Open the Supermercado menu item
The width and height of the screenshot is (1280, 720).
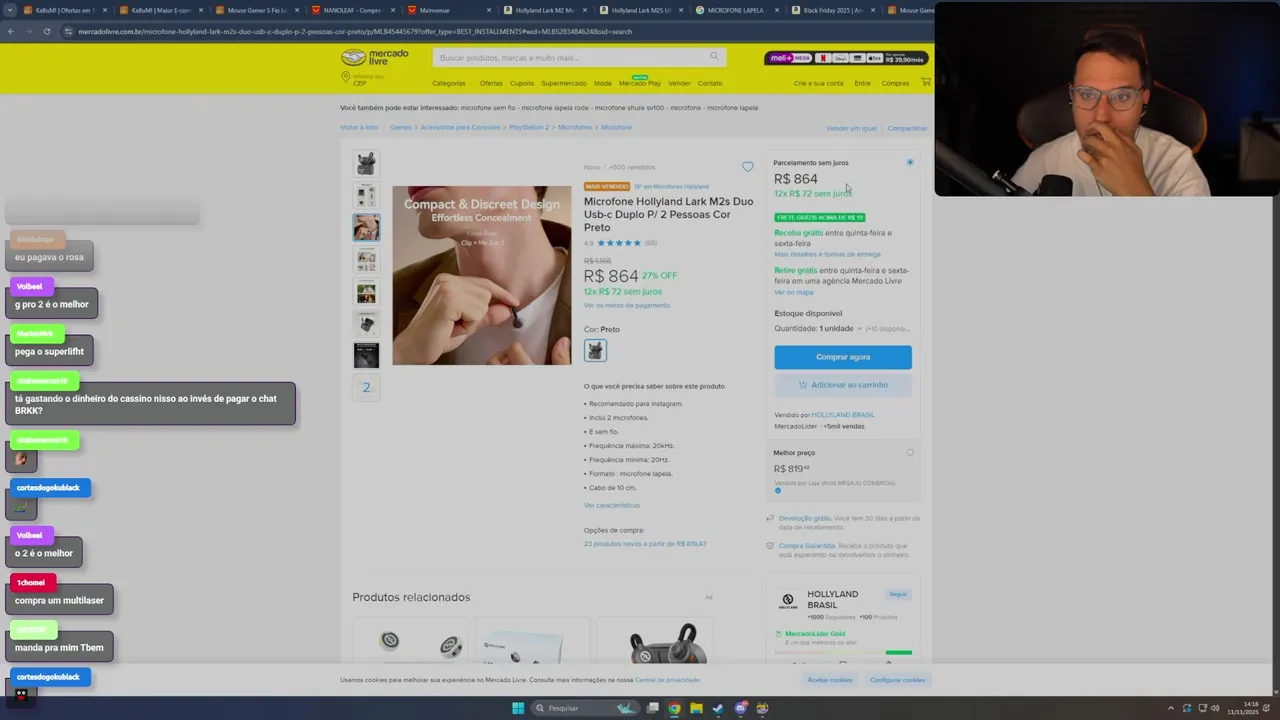564,83
